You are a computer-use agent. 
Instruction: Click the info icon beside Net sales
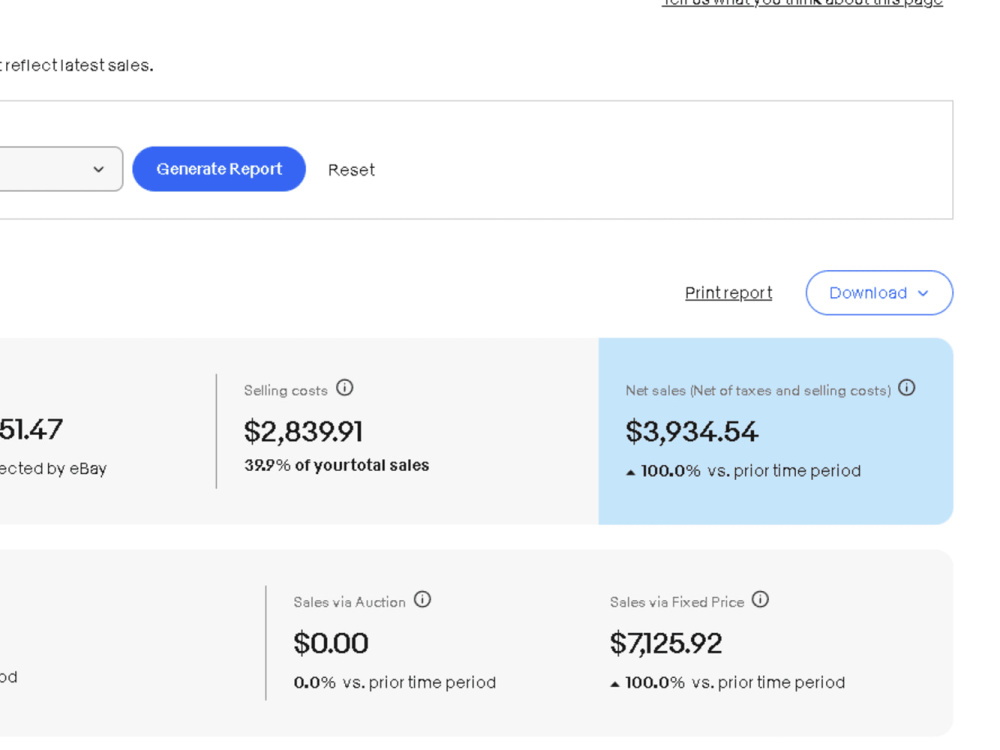click(x=906, y=388)
